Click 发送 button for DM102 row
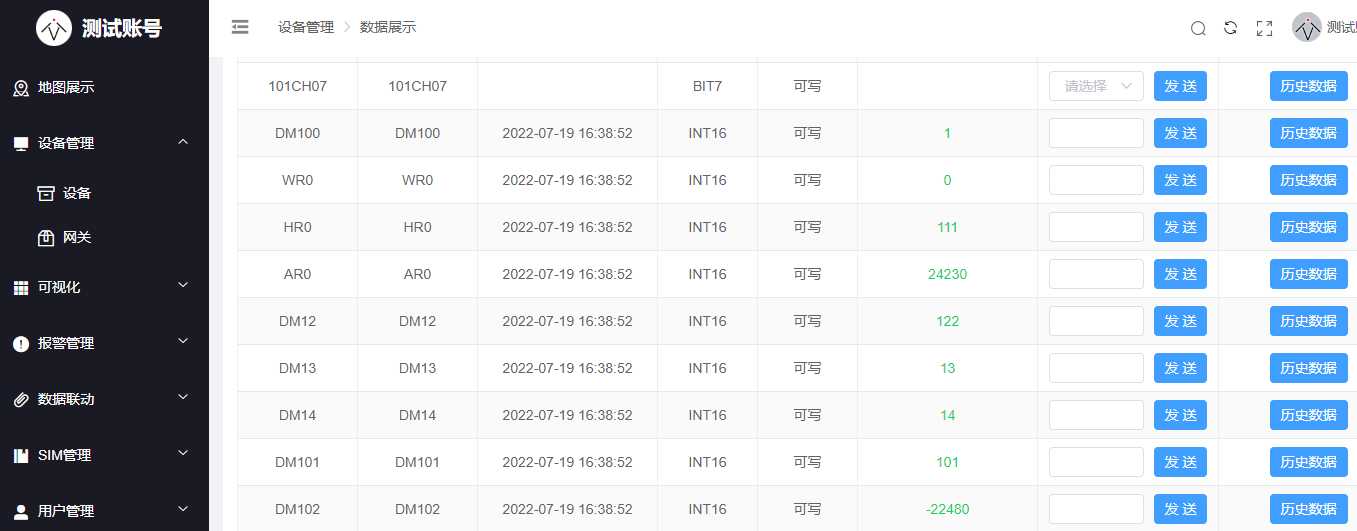Viewport: 1357px width, 531px height. [1180, 509]
